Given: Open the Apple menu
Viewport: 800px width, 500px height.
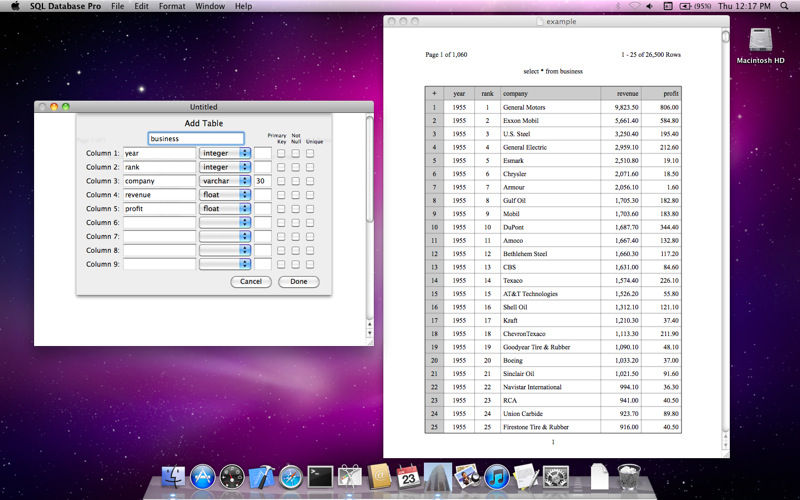Looking at the screenshot, I should [15, 6].
